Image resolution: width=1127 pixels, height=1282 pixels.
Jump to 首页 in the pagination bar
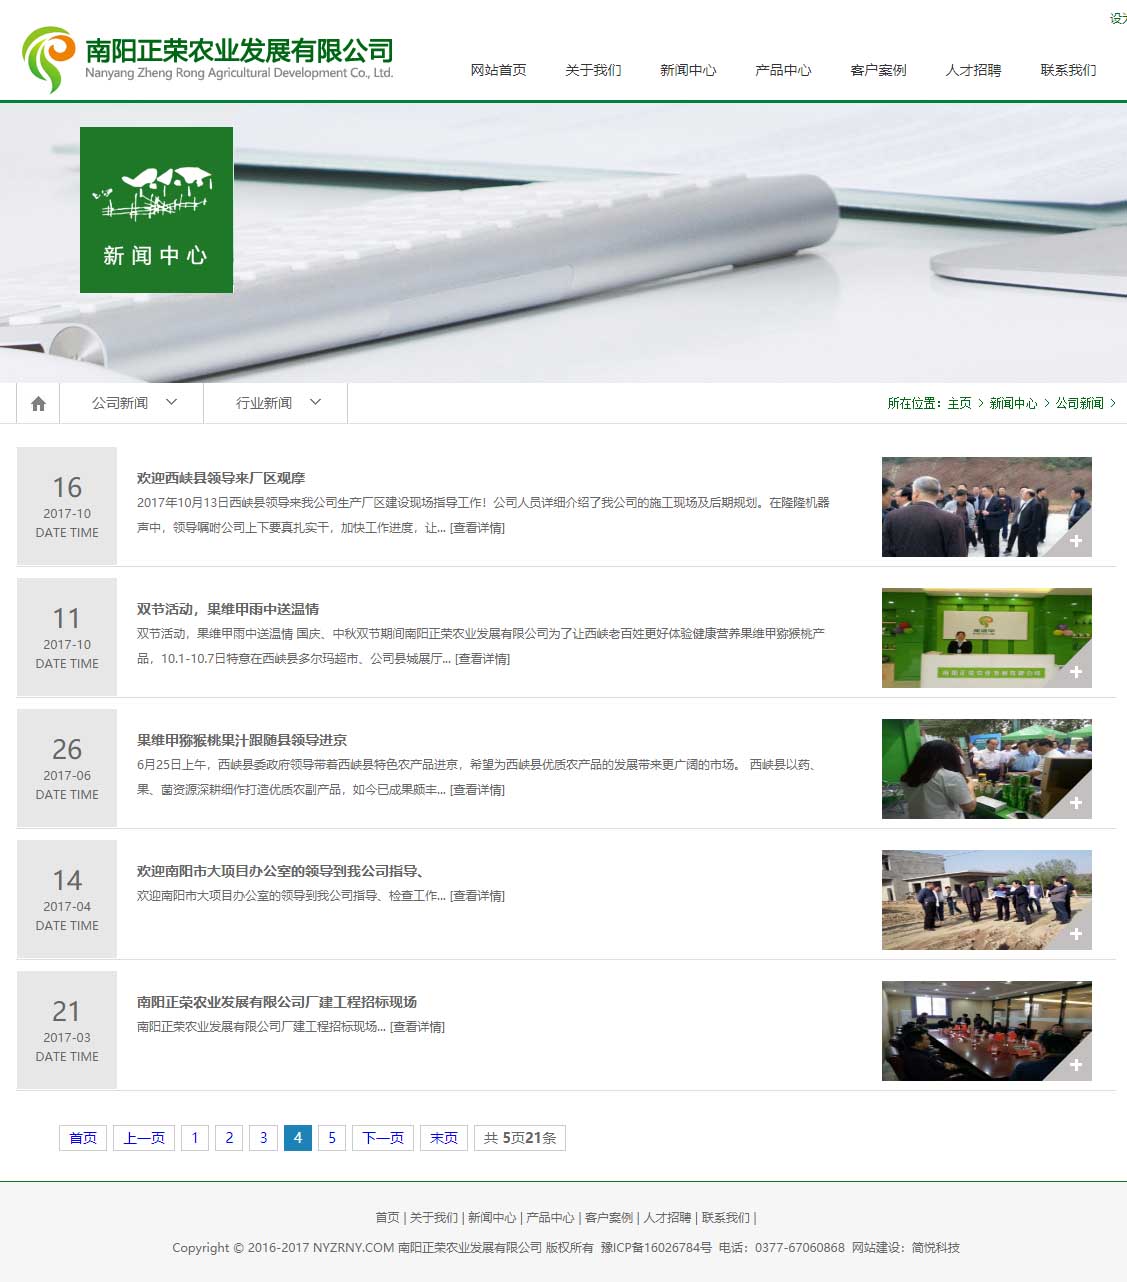pyautogui.click(x=83, y=1138)
